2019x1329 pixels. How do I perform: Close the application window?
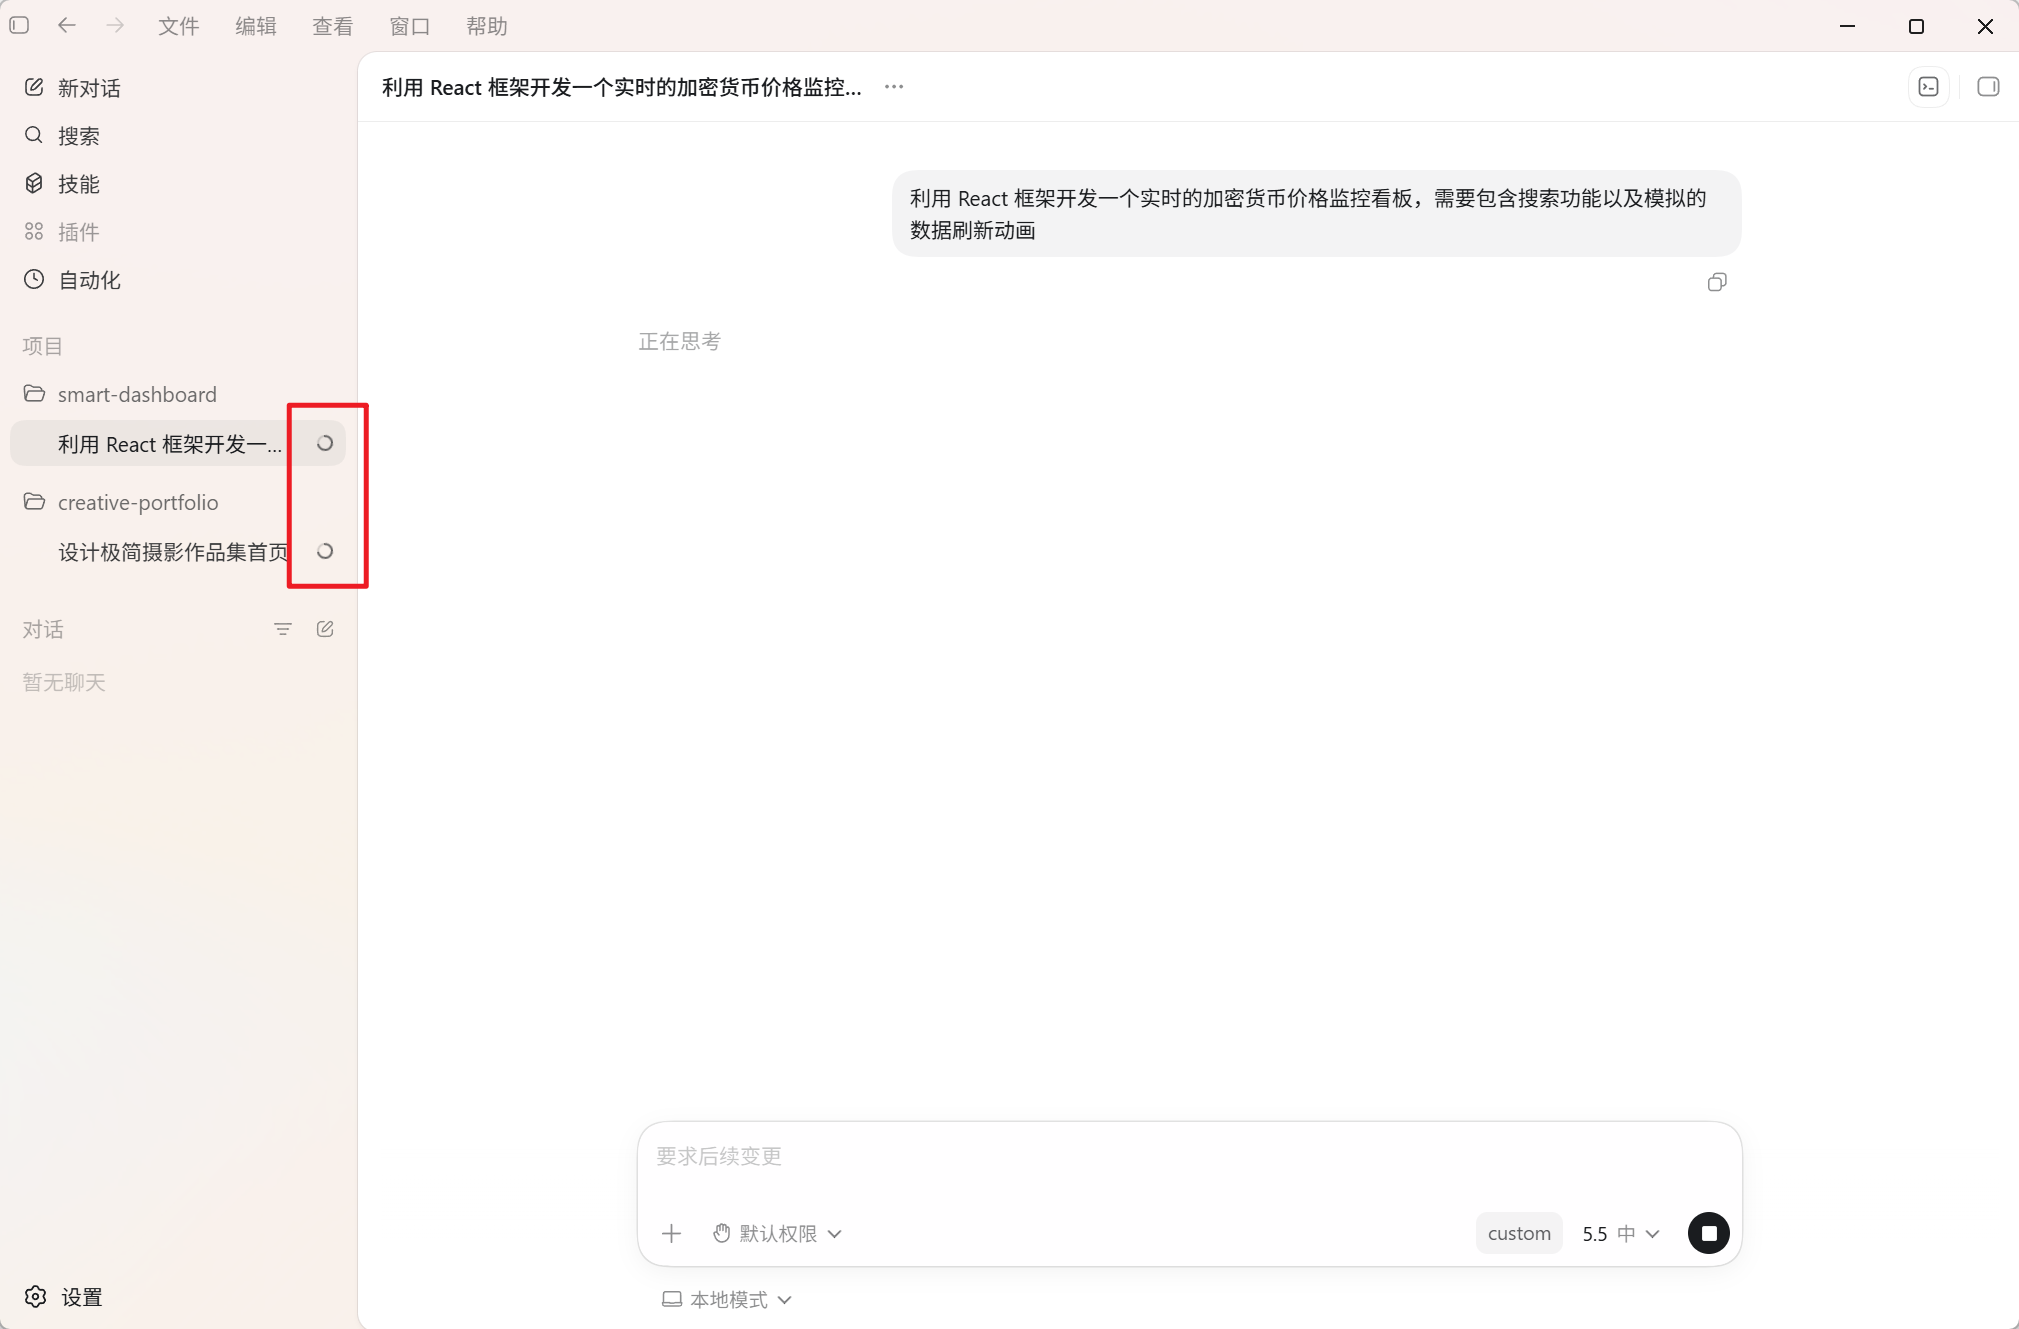coord(1986,26)
